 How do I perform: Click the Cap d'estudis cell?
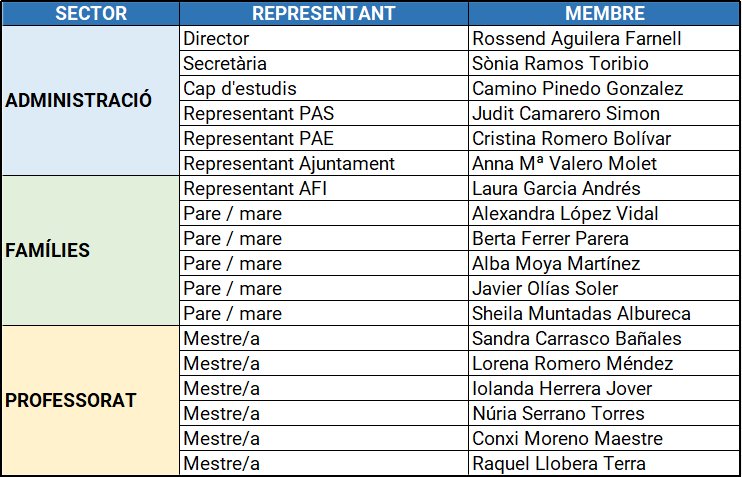coord(323,89)
